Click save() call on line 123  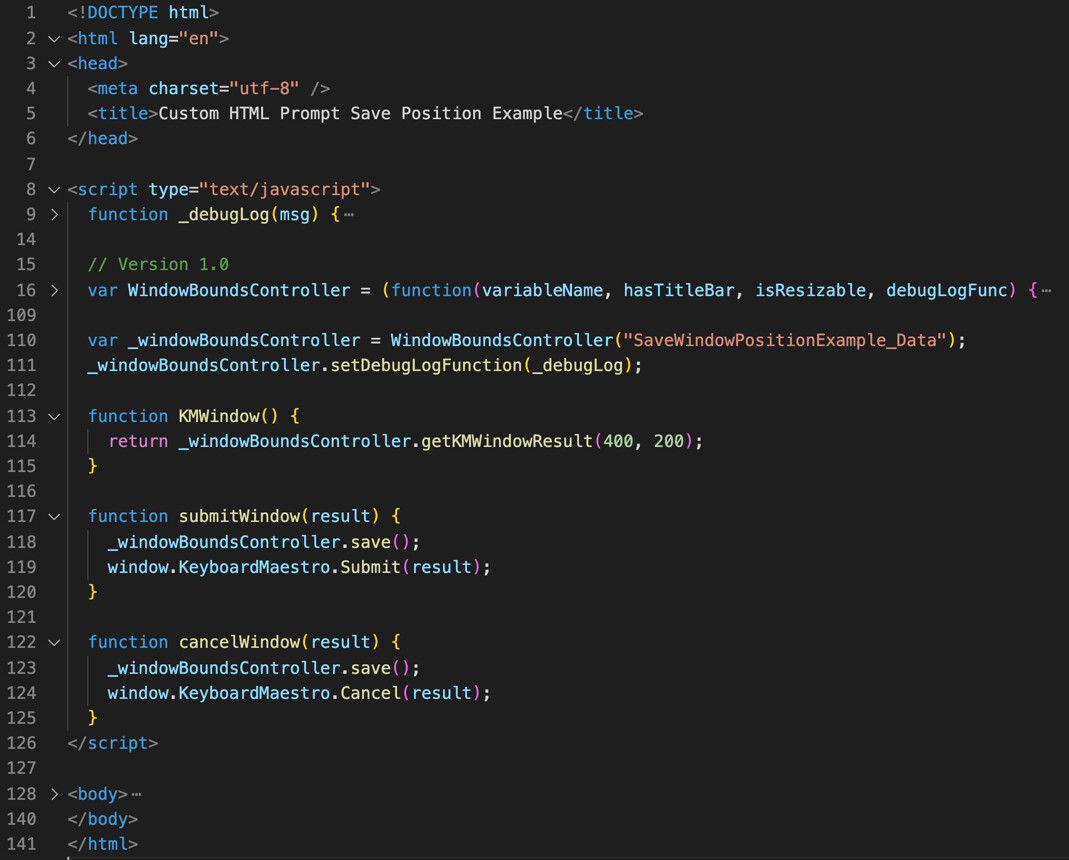[380, 668]
